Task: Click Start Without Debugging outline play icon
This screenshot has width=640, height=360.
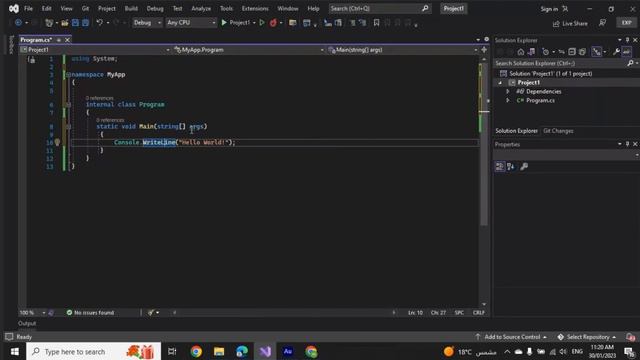Action: tap(262, 23)
